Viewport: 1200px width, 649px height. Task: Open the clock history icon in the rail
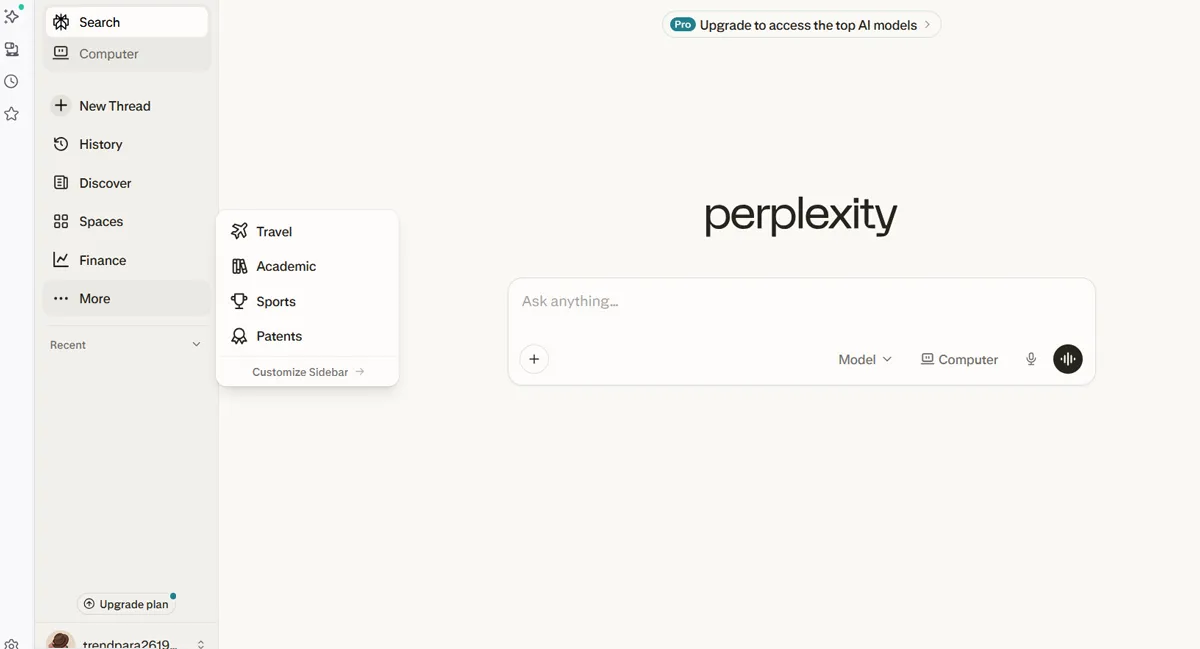[12, 81]
